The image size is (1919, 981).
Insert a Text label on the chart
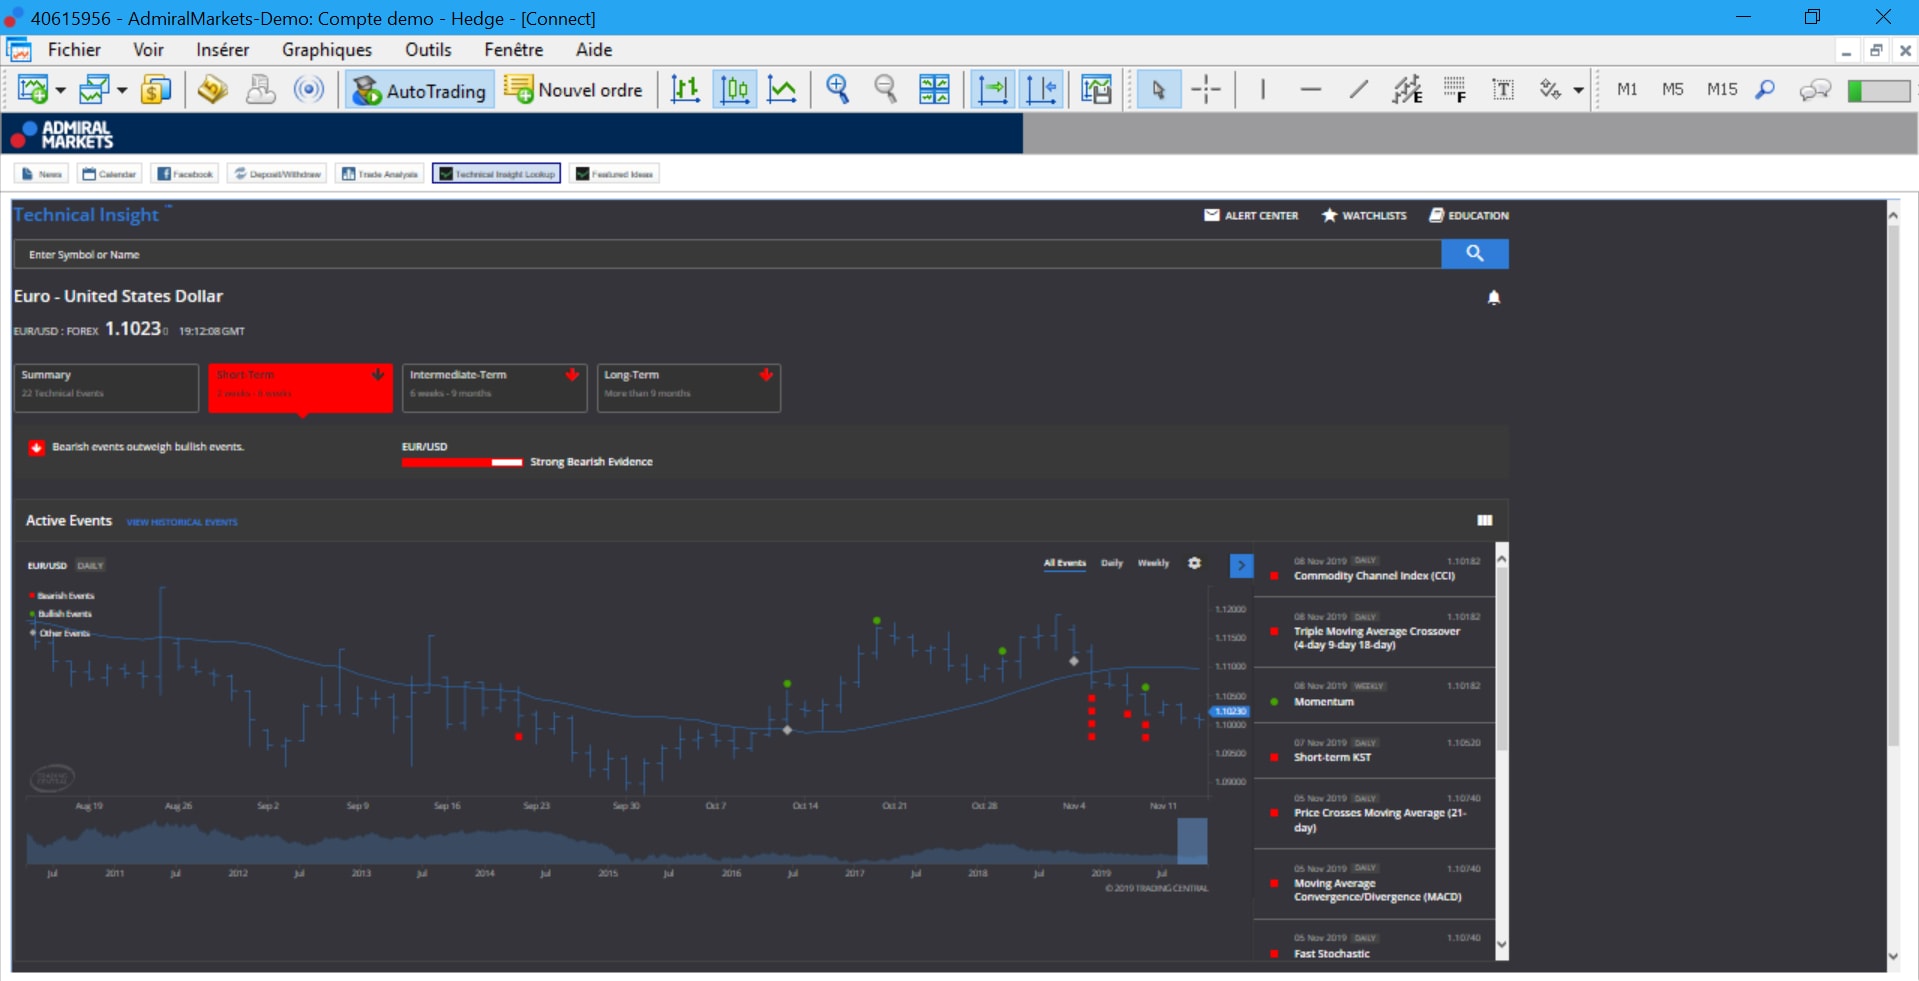point(1503,89)
